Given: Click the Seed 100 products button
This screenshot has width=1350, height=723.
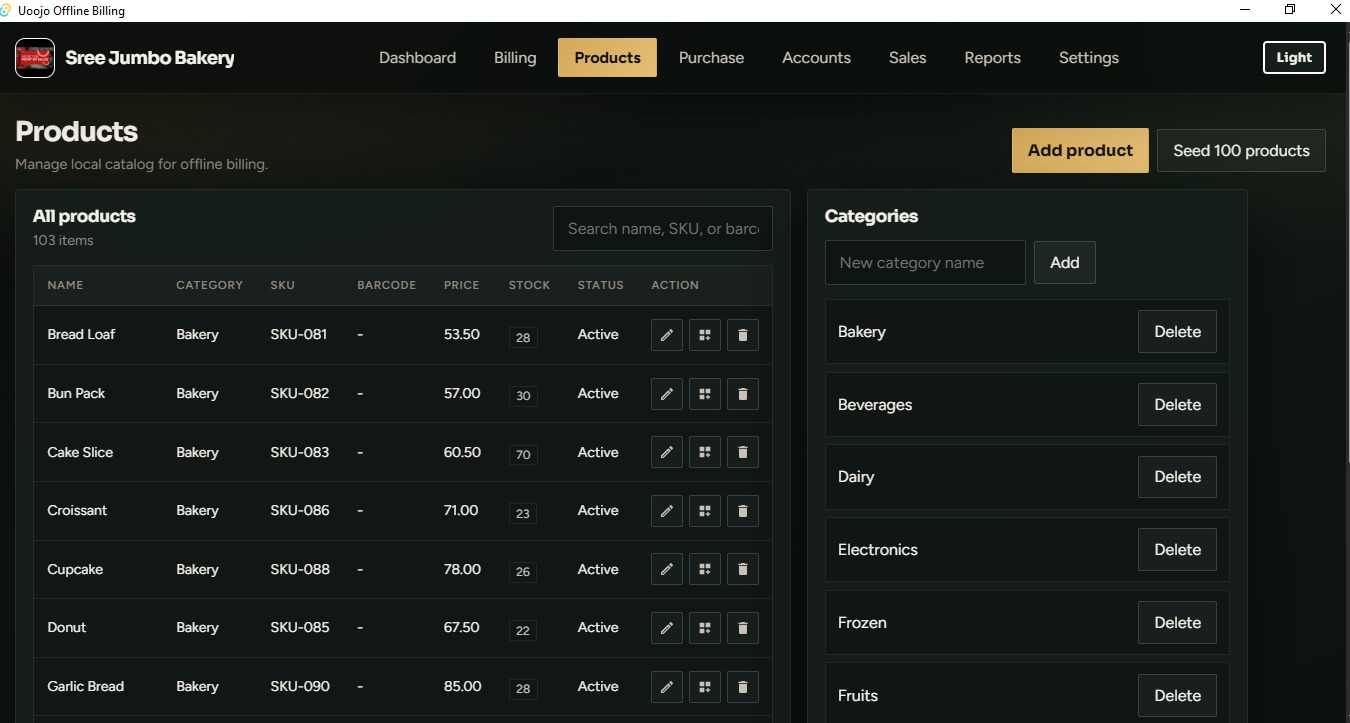Looking at the screenshot, I should [1241, 151].
